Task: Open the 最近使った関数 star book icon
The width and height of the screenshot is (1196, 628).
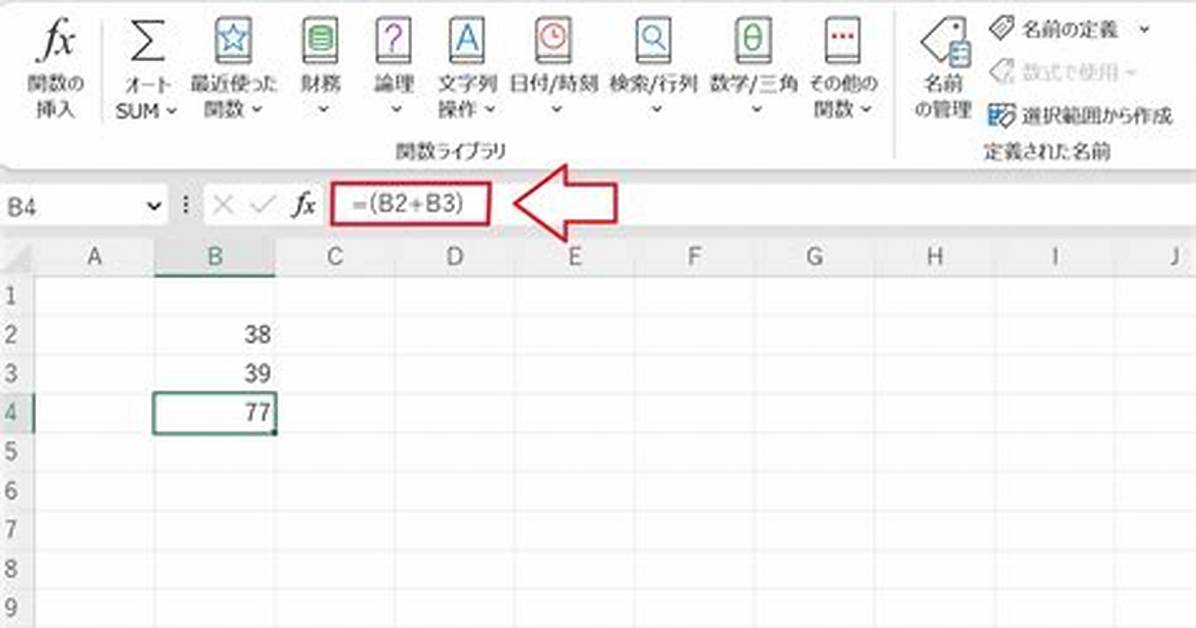Action: (x=233, y=40)
